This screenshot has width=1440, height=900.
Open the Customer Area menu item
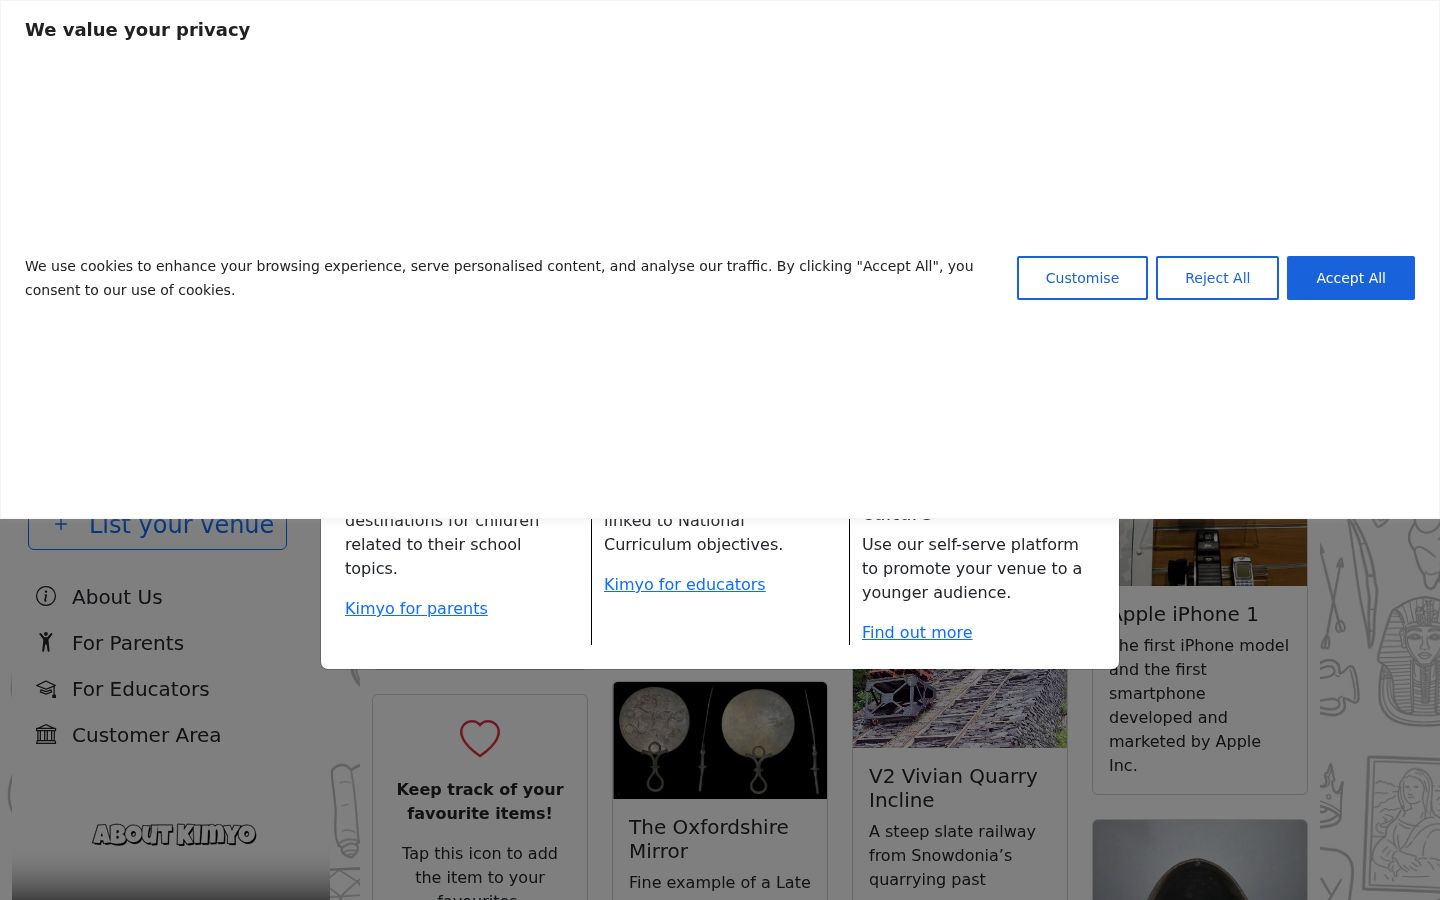tap(147, 735)
